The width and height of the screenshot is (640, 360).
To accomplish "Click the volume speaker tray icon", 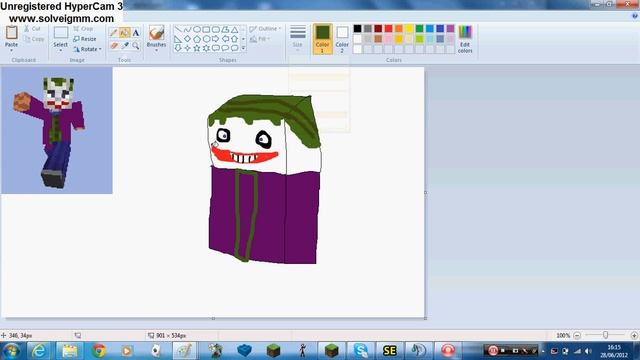I will pos(588,351).
